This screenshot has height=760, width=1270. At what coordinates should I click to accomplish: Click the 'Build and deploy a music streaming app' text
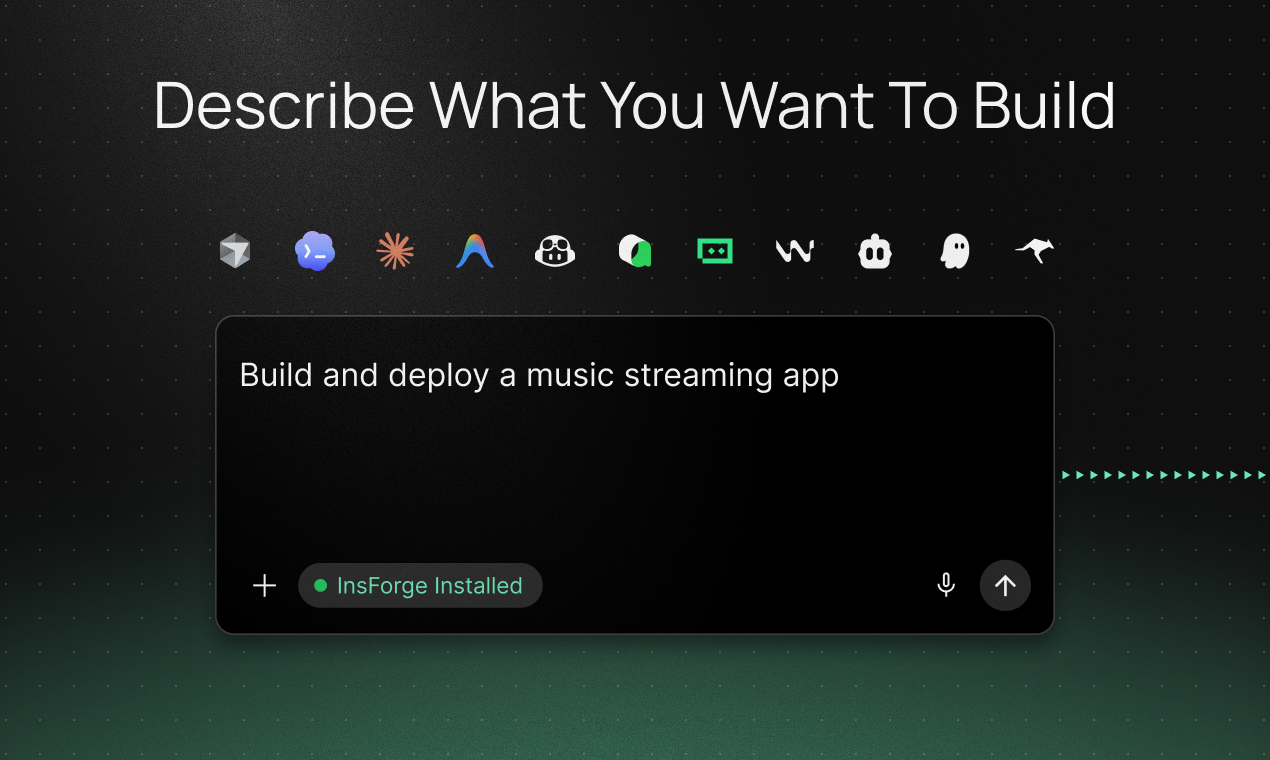(x=539, y=375)
